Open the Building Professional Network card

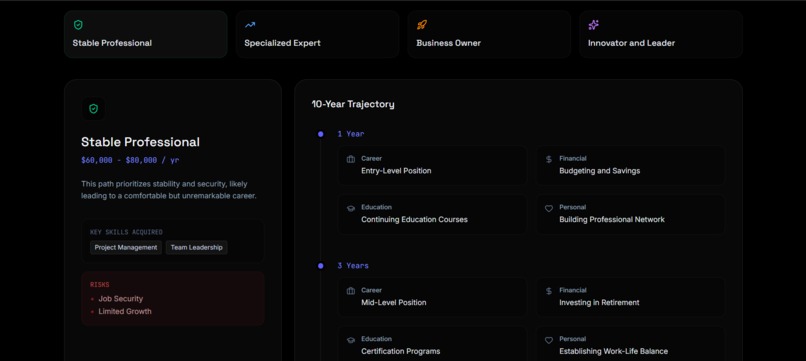[631, 214]
